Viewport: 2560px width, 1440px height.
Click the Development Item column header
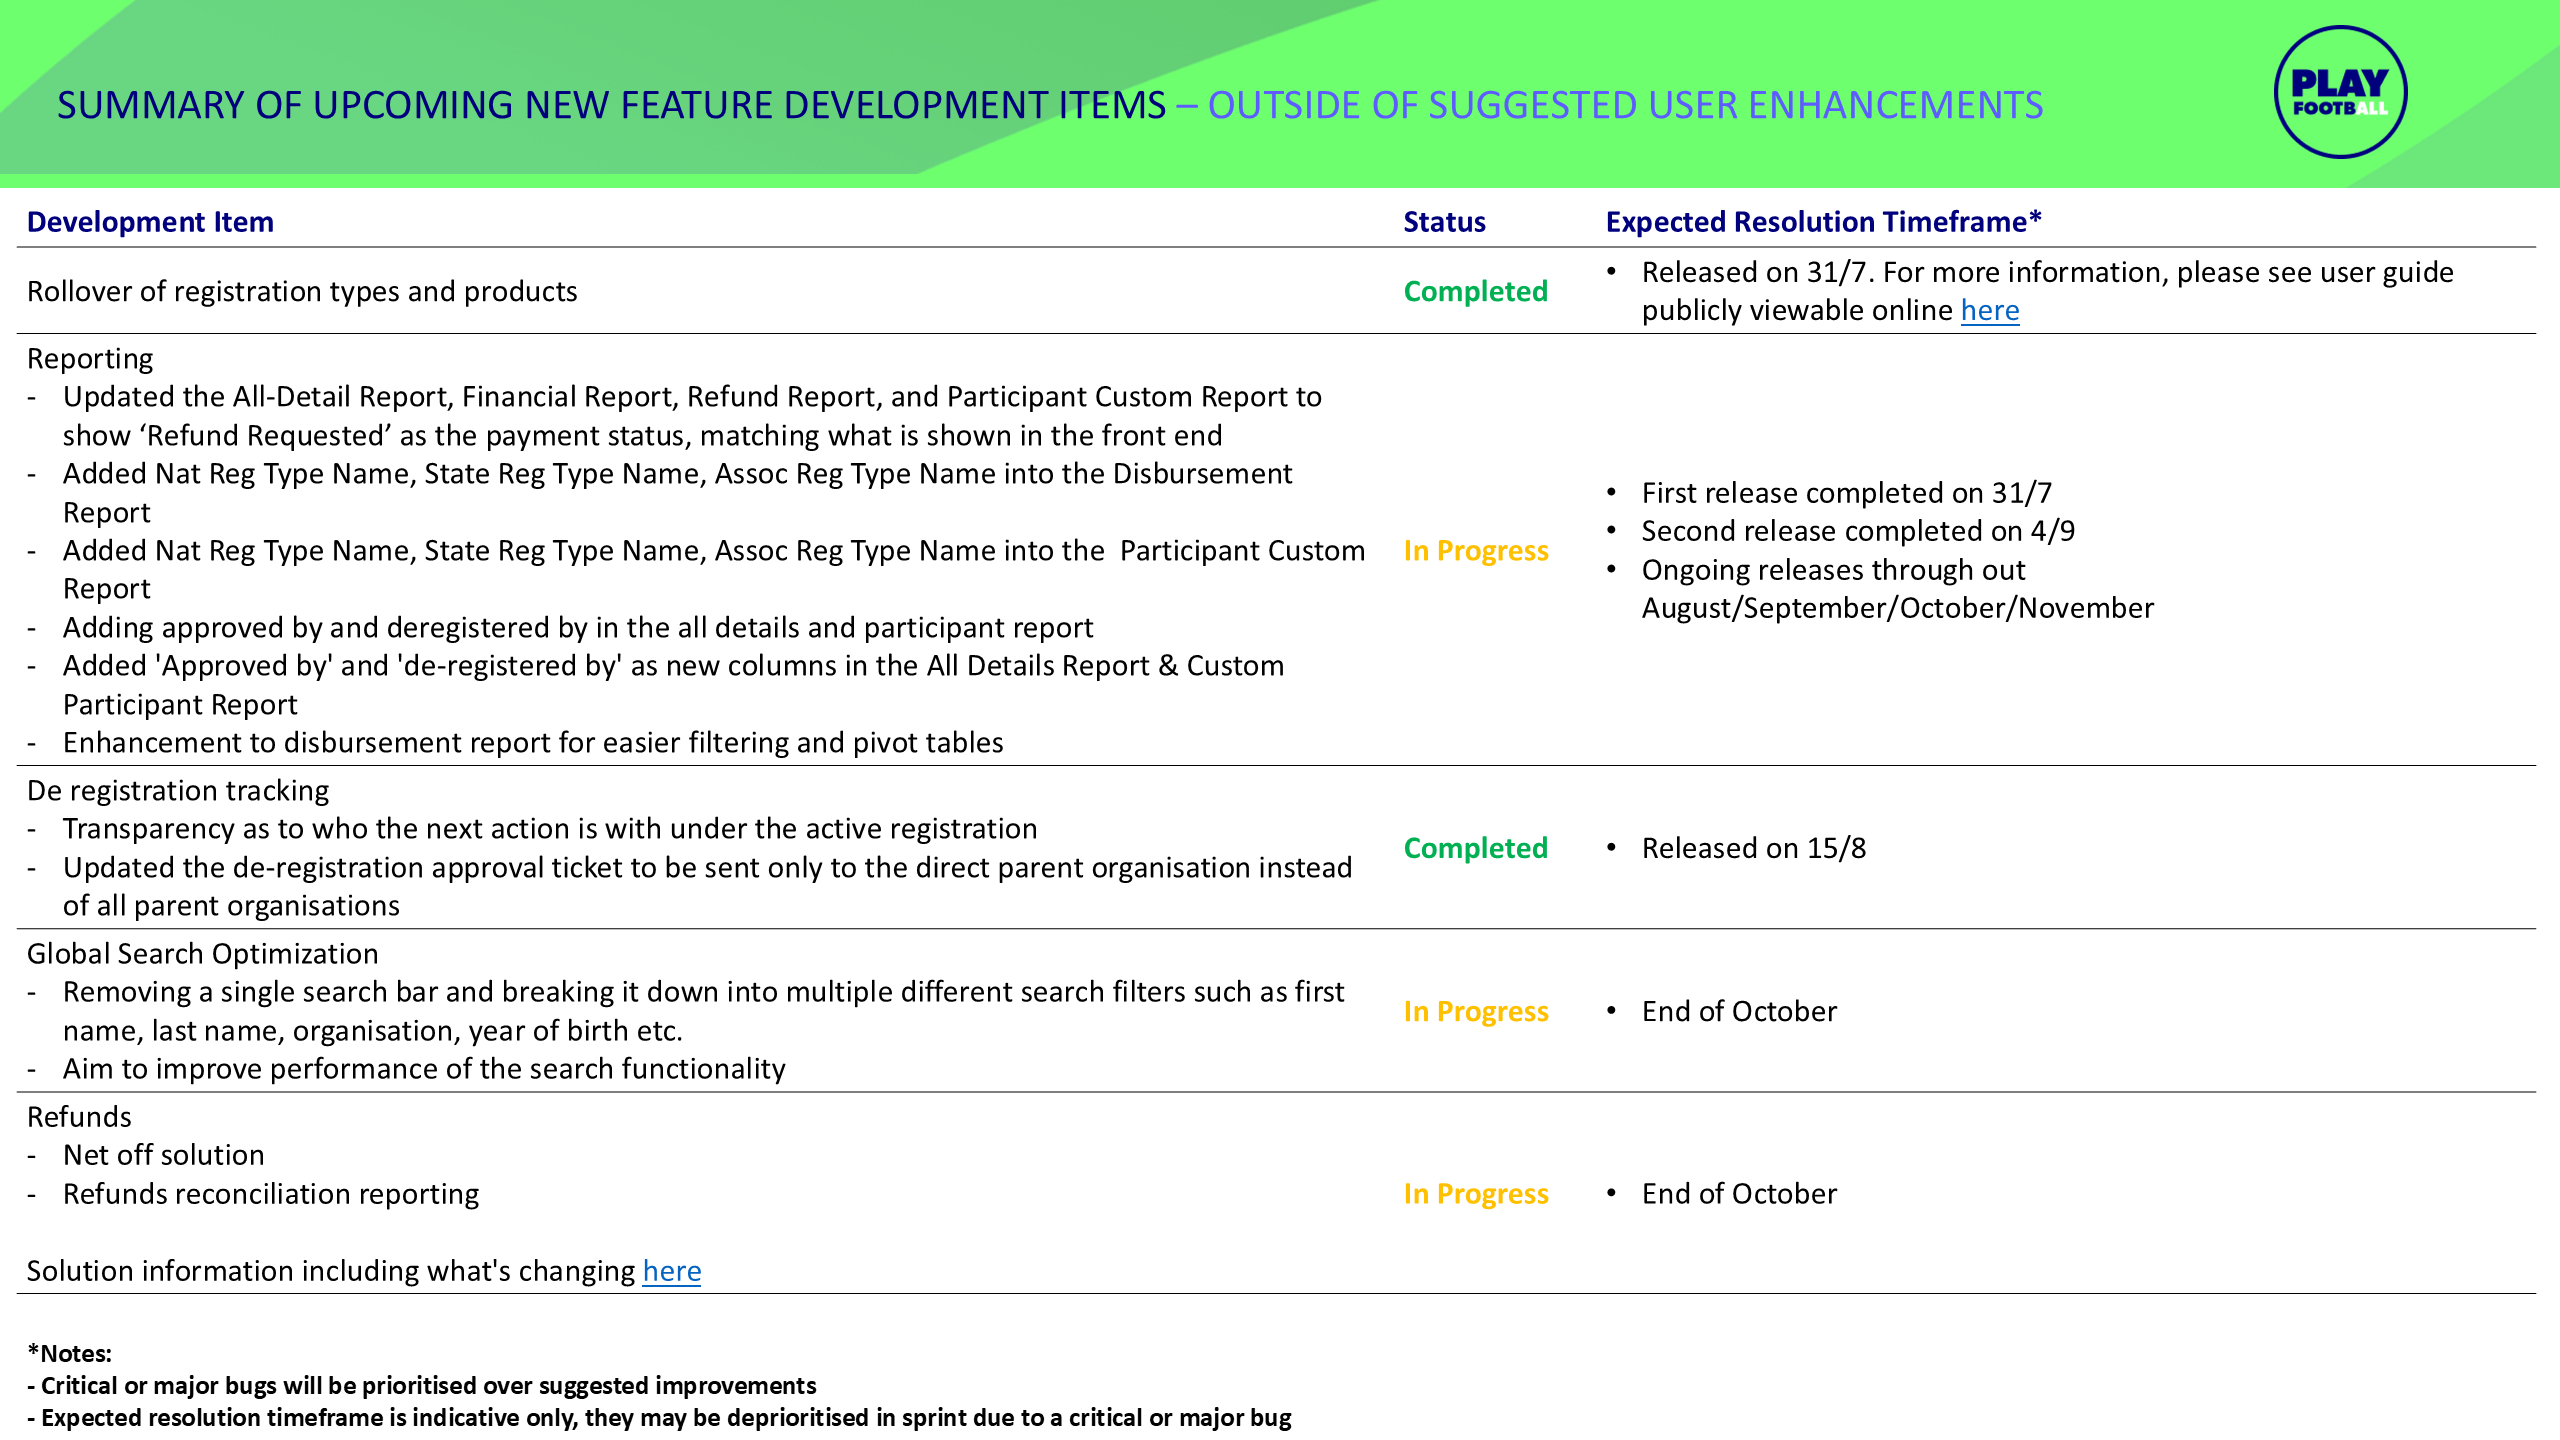(x=150, y=222)
